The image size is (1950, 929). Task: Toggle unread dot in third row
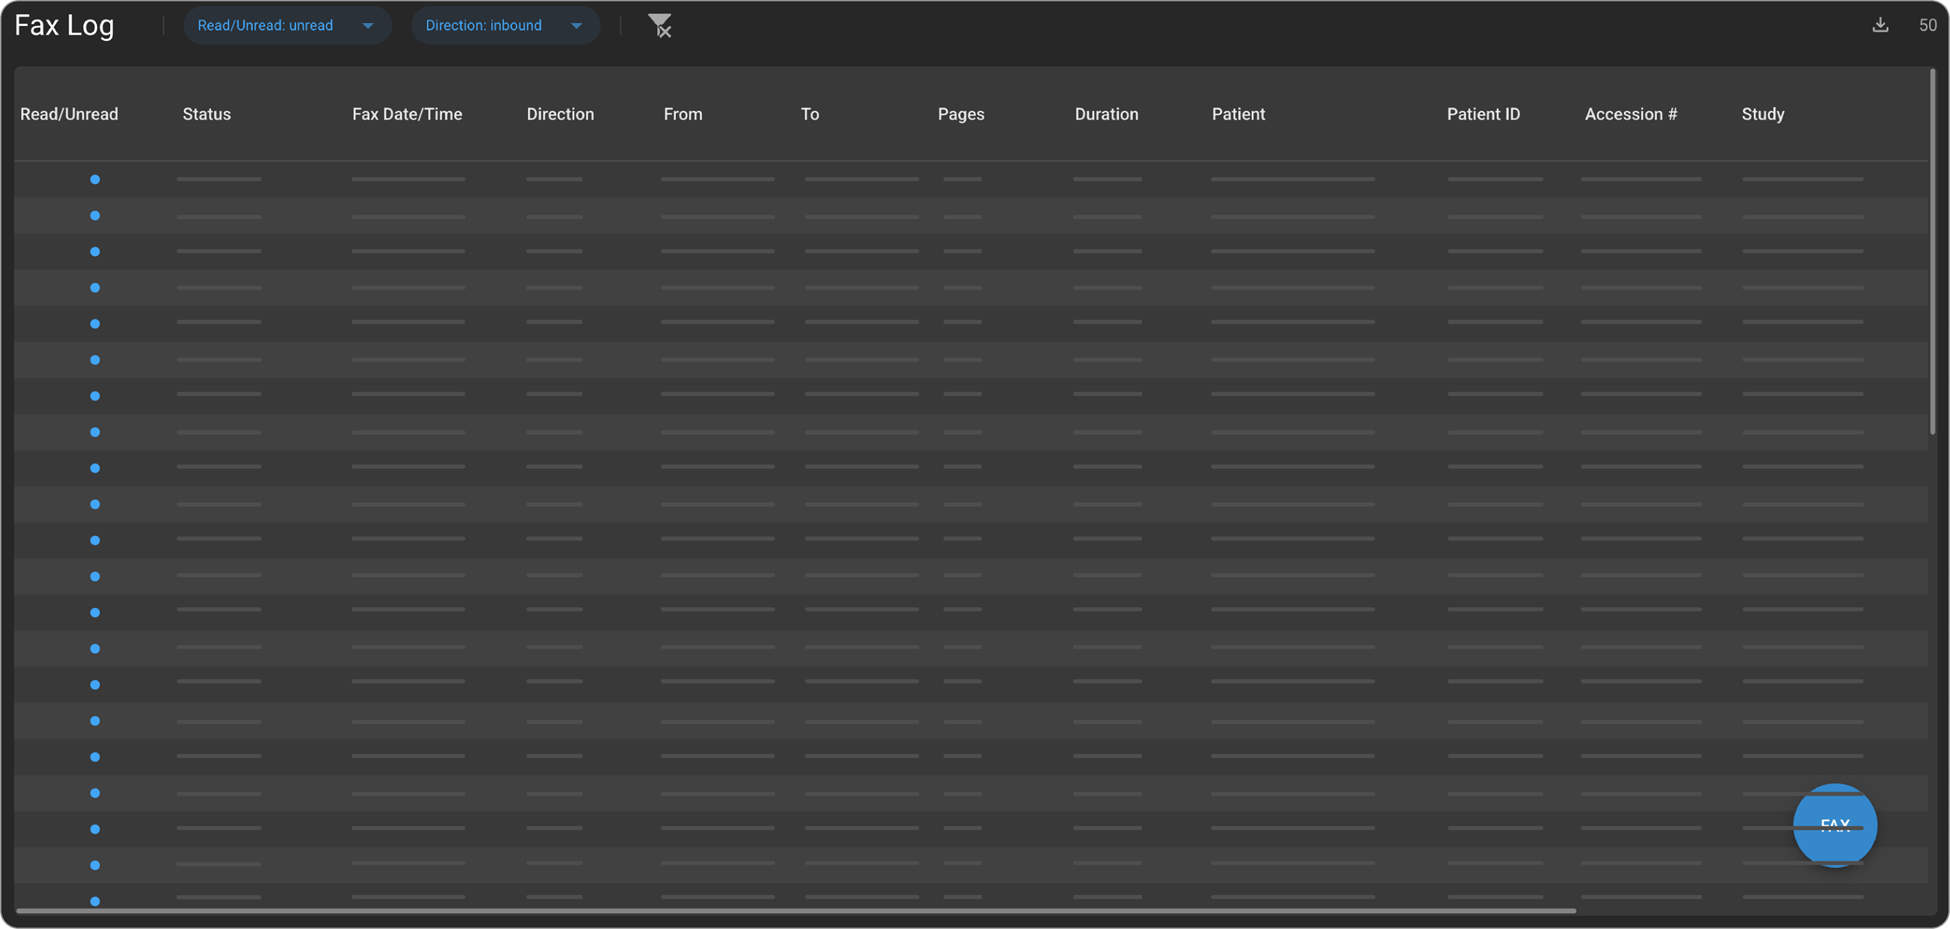point(95,252)
